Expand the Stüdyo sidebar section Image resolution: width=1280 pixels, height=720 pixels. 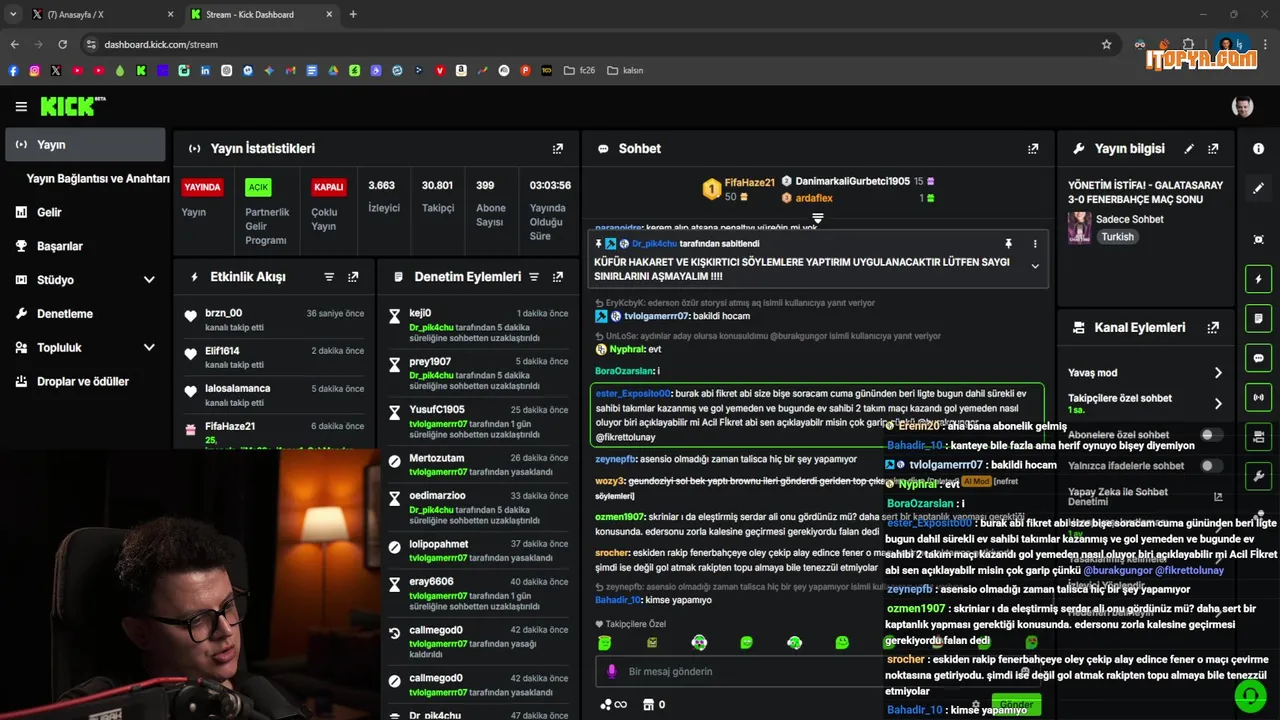pos(149,280)
